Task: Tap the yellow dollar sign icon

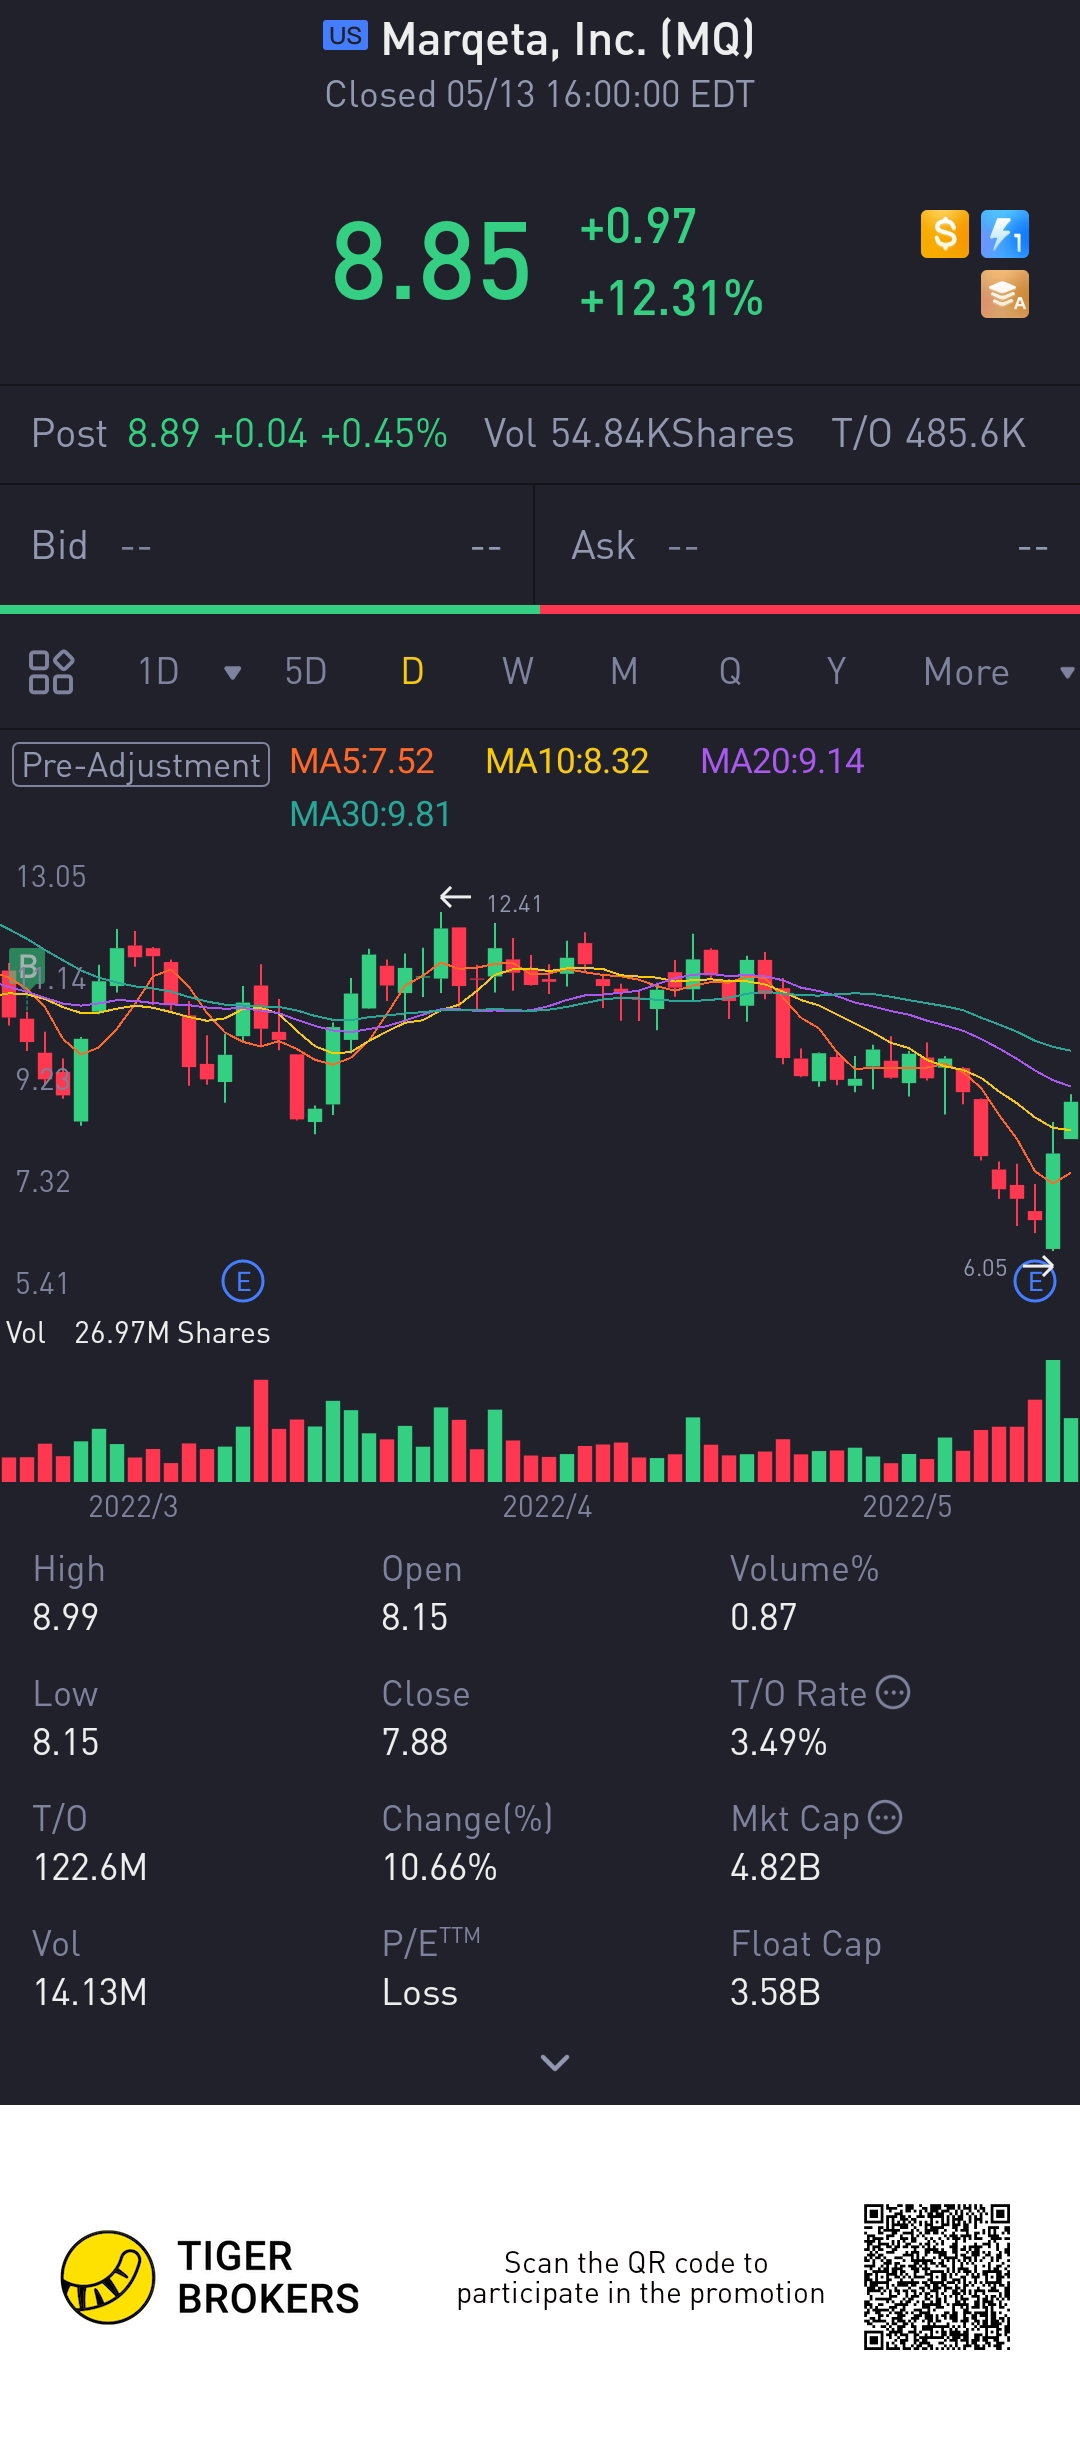Action: (x=945, y=234)
